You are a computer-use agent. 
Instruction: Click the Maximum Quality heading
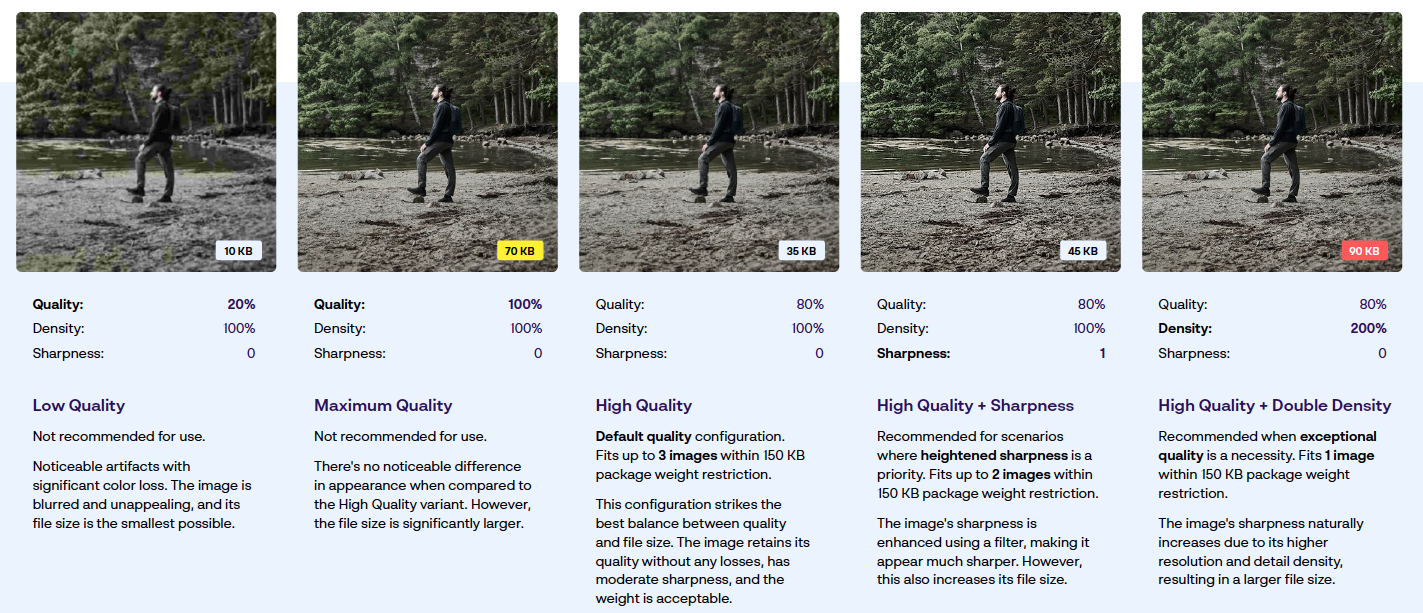click(383, 405)
